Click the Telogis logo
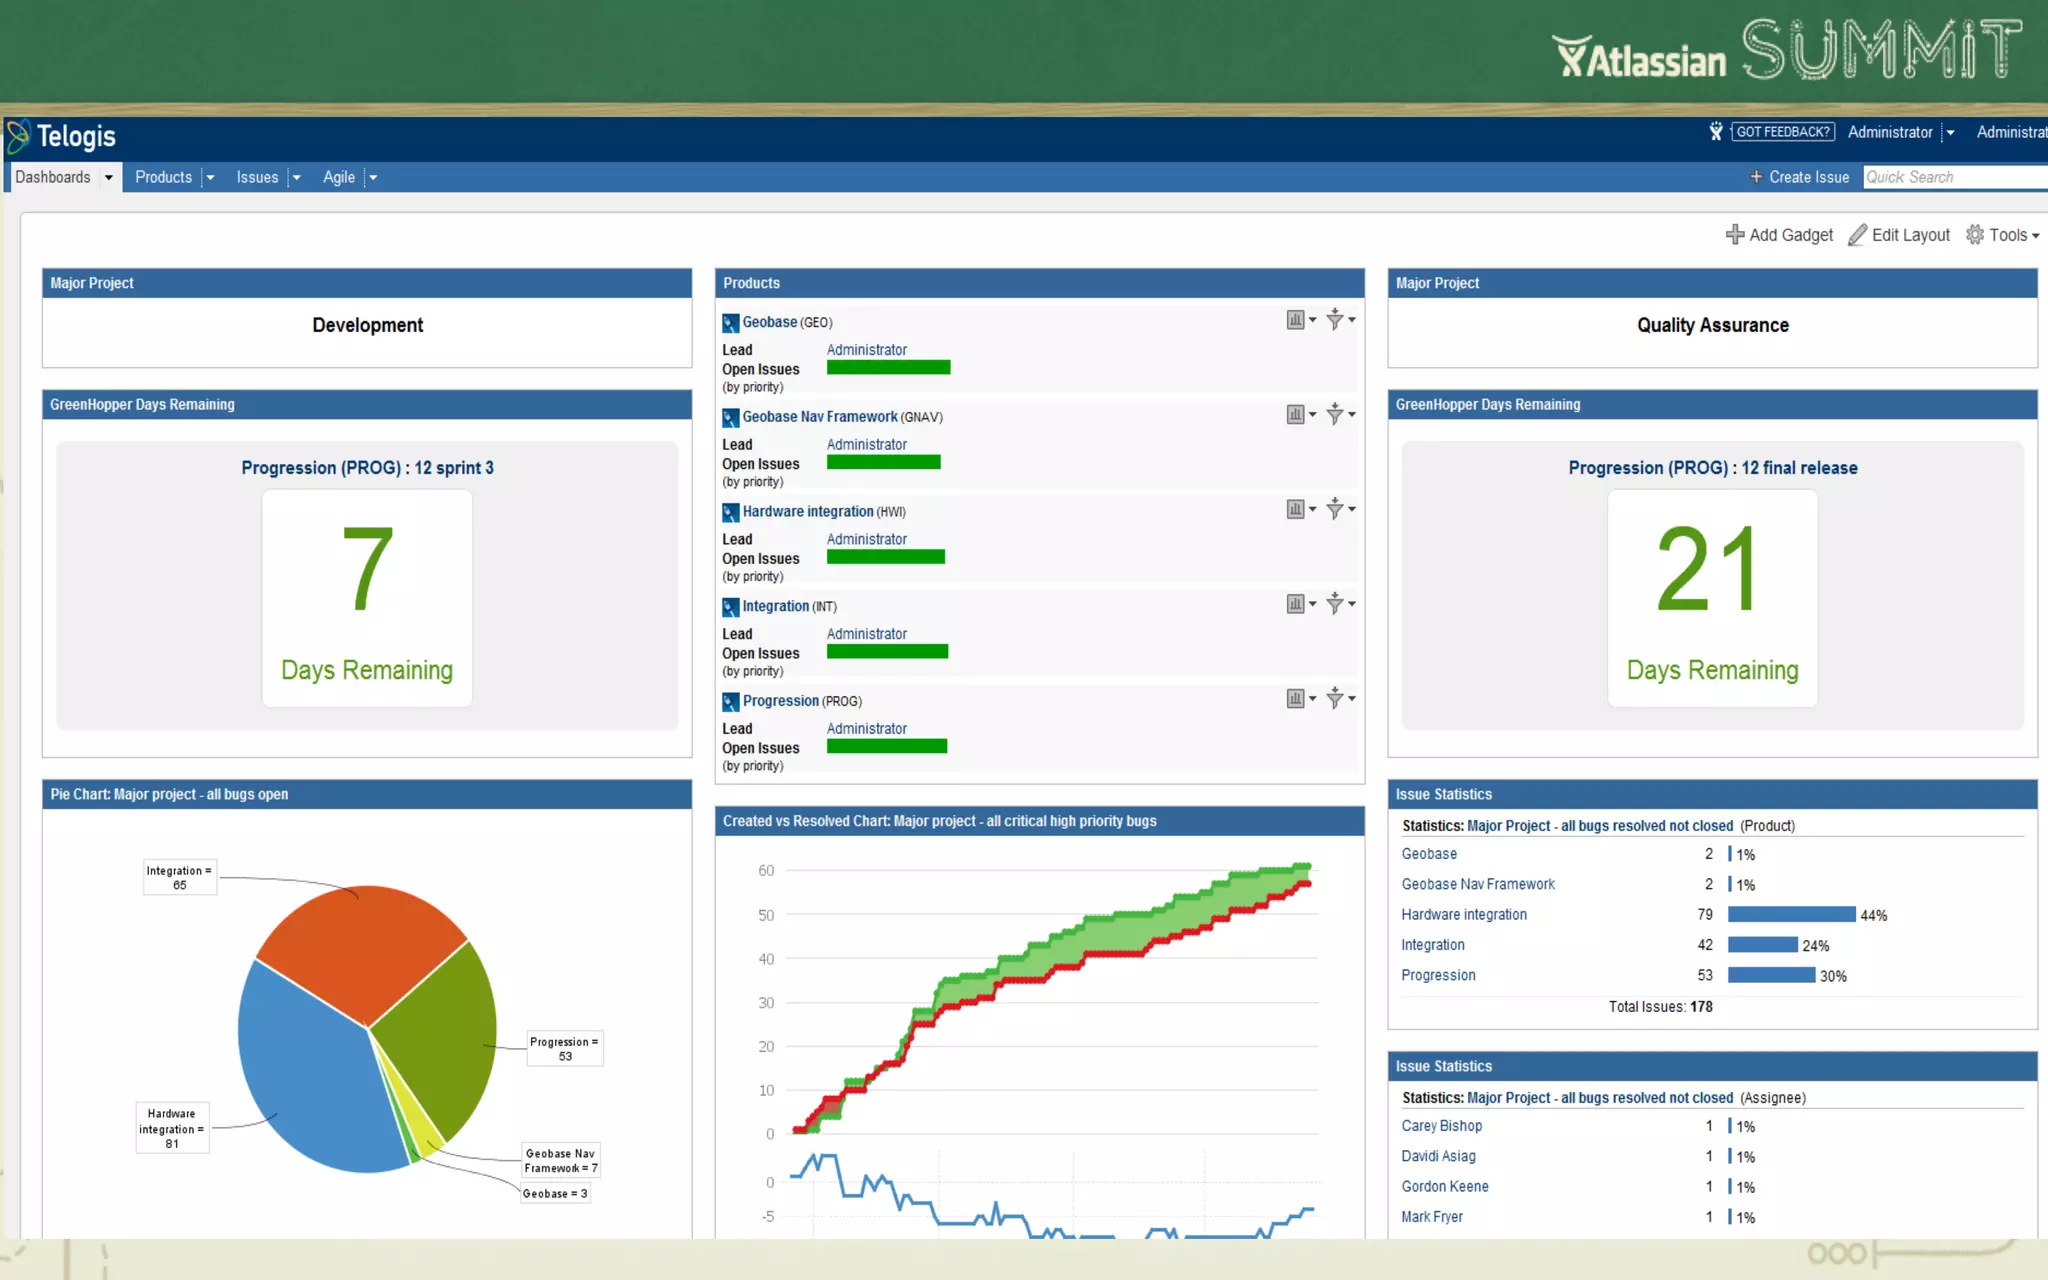Screen dimensions: 2048x1280 (x=62, y=136)
